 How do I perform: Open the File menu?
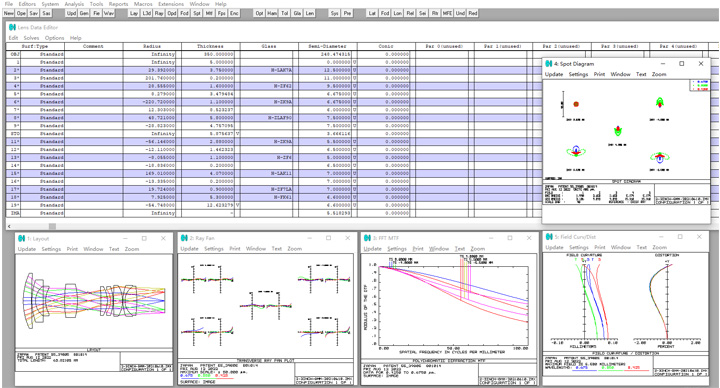point(9,4)
